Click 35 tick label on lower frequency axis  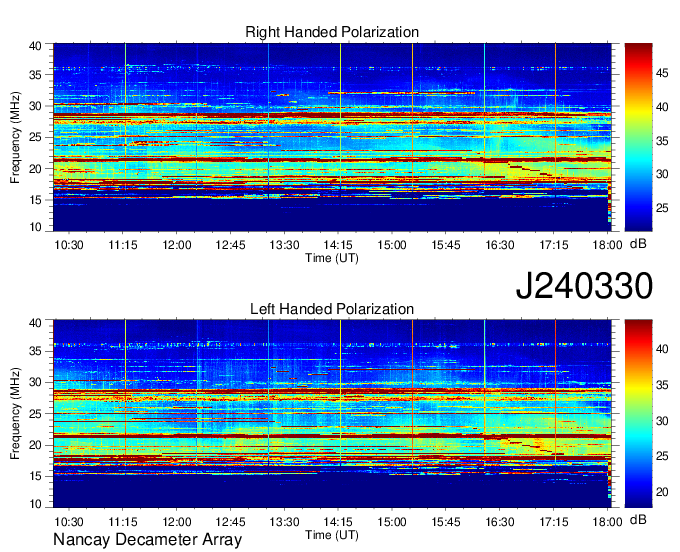(36, 351)
